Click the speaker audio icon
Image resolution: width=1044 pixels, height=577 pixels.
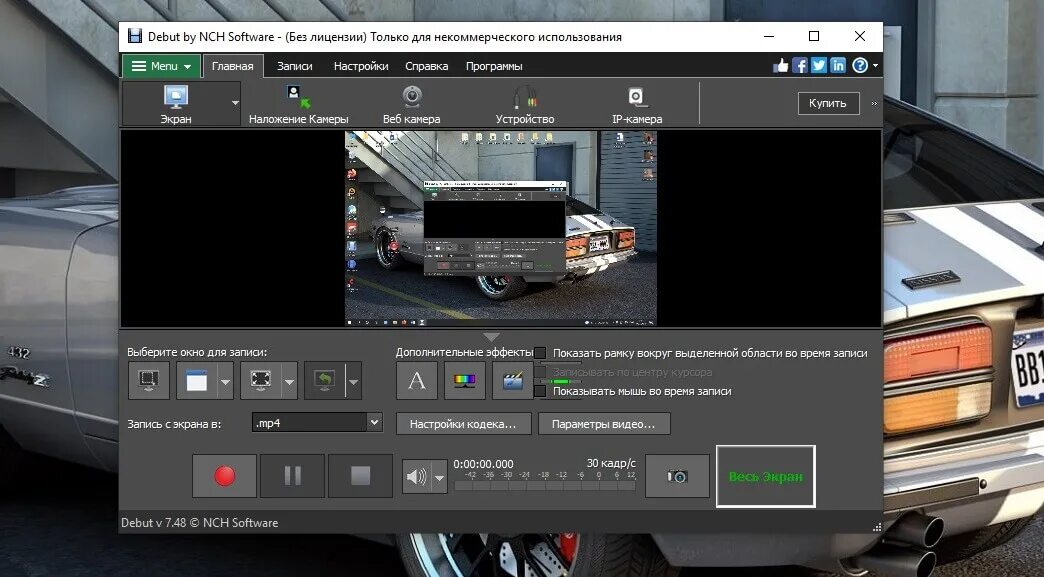pos(417,477)
